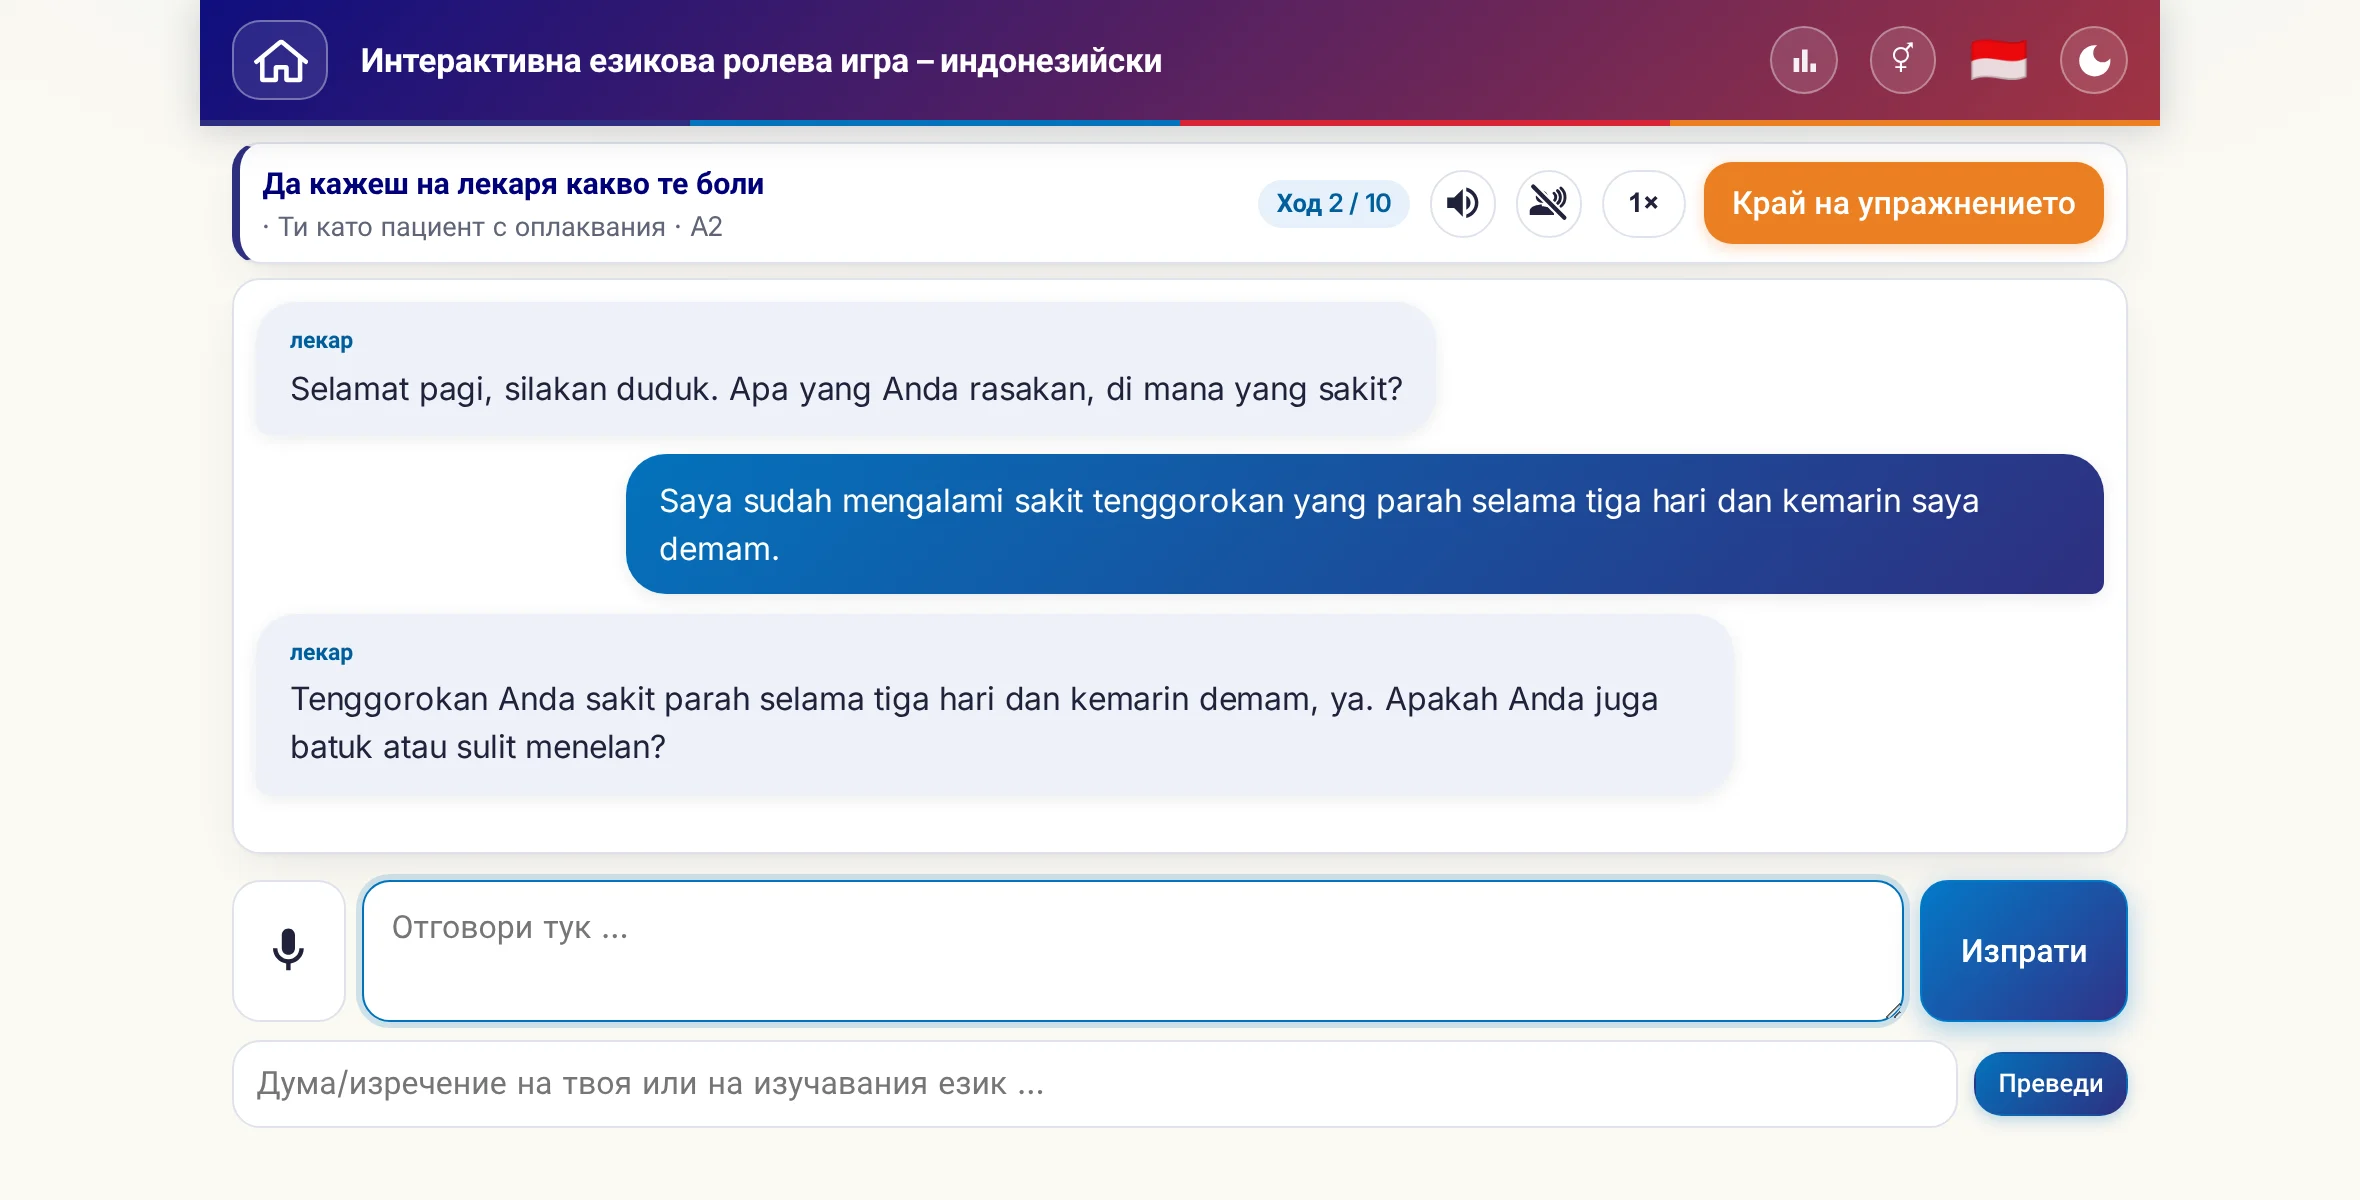Focus the Отговори тук reply field
The height and width of the screenshot is (1200, 2360).
(1133, 950)
